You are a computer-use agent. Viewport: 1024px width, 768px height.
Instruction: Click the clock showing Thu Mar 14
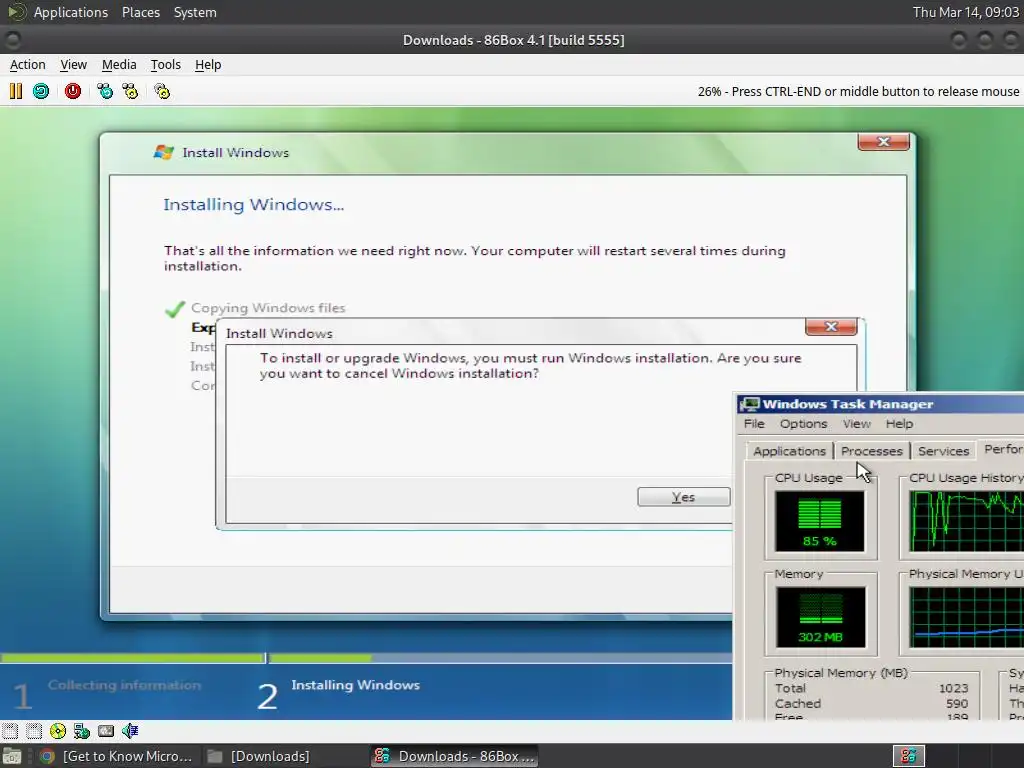[965, 12]
